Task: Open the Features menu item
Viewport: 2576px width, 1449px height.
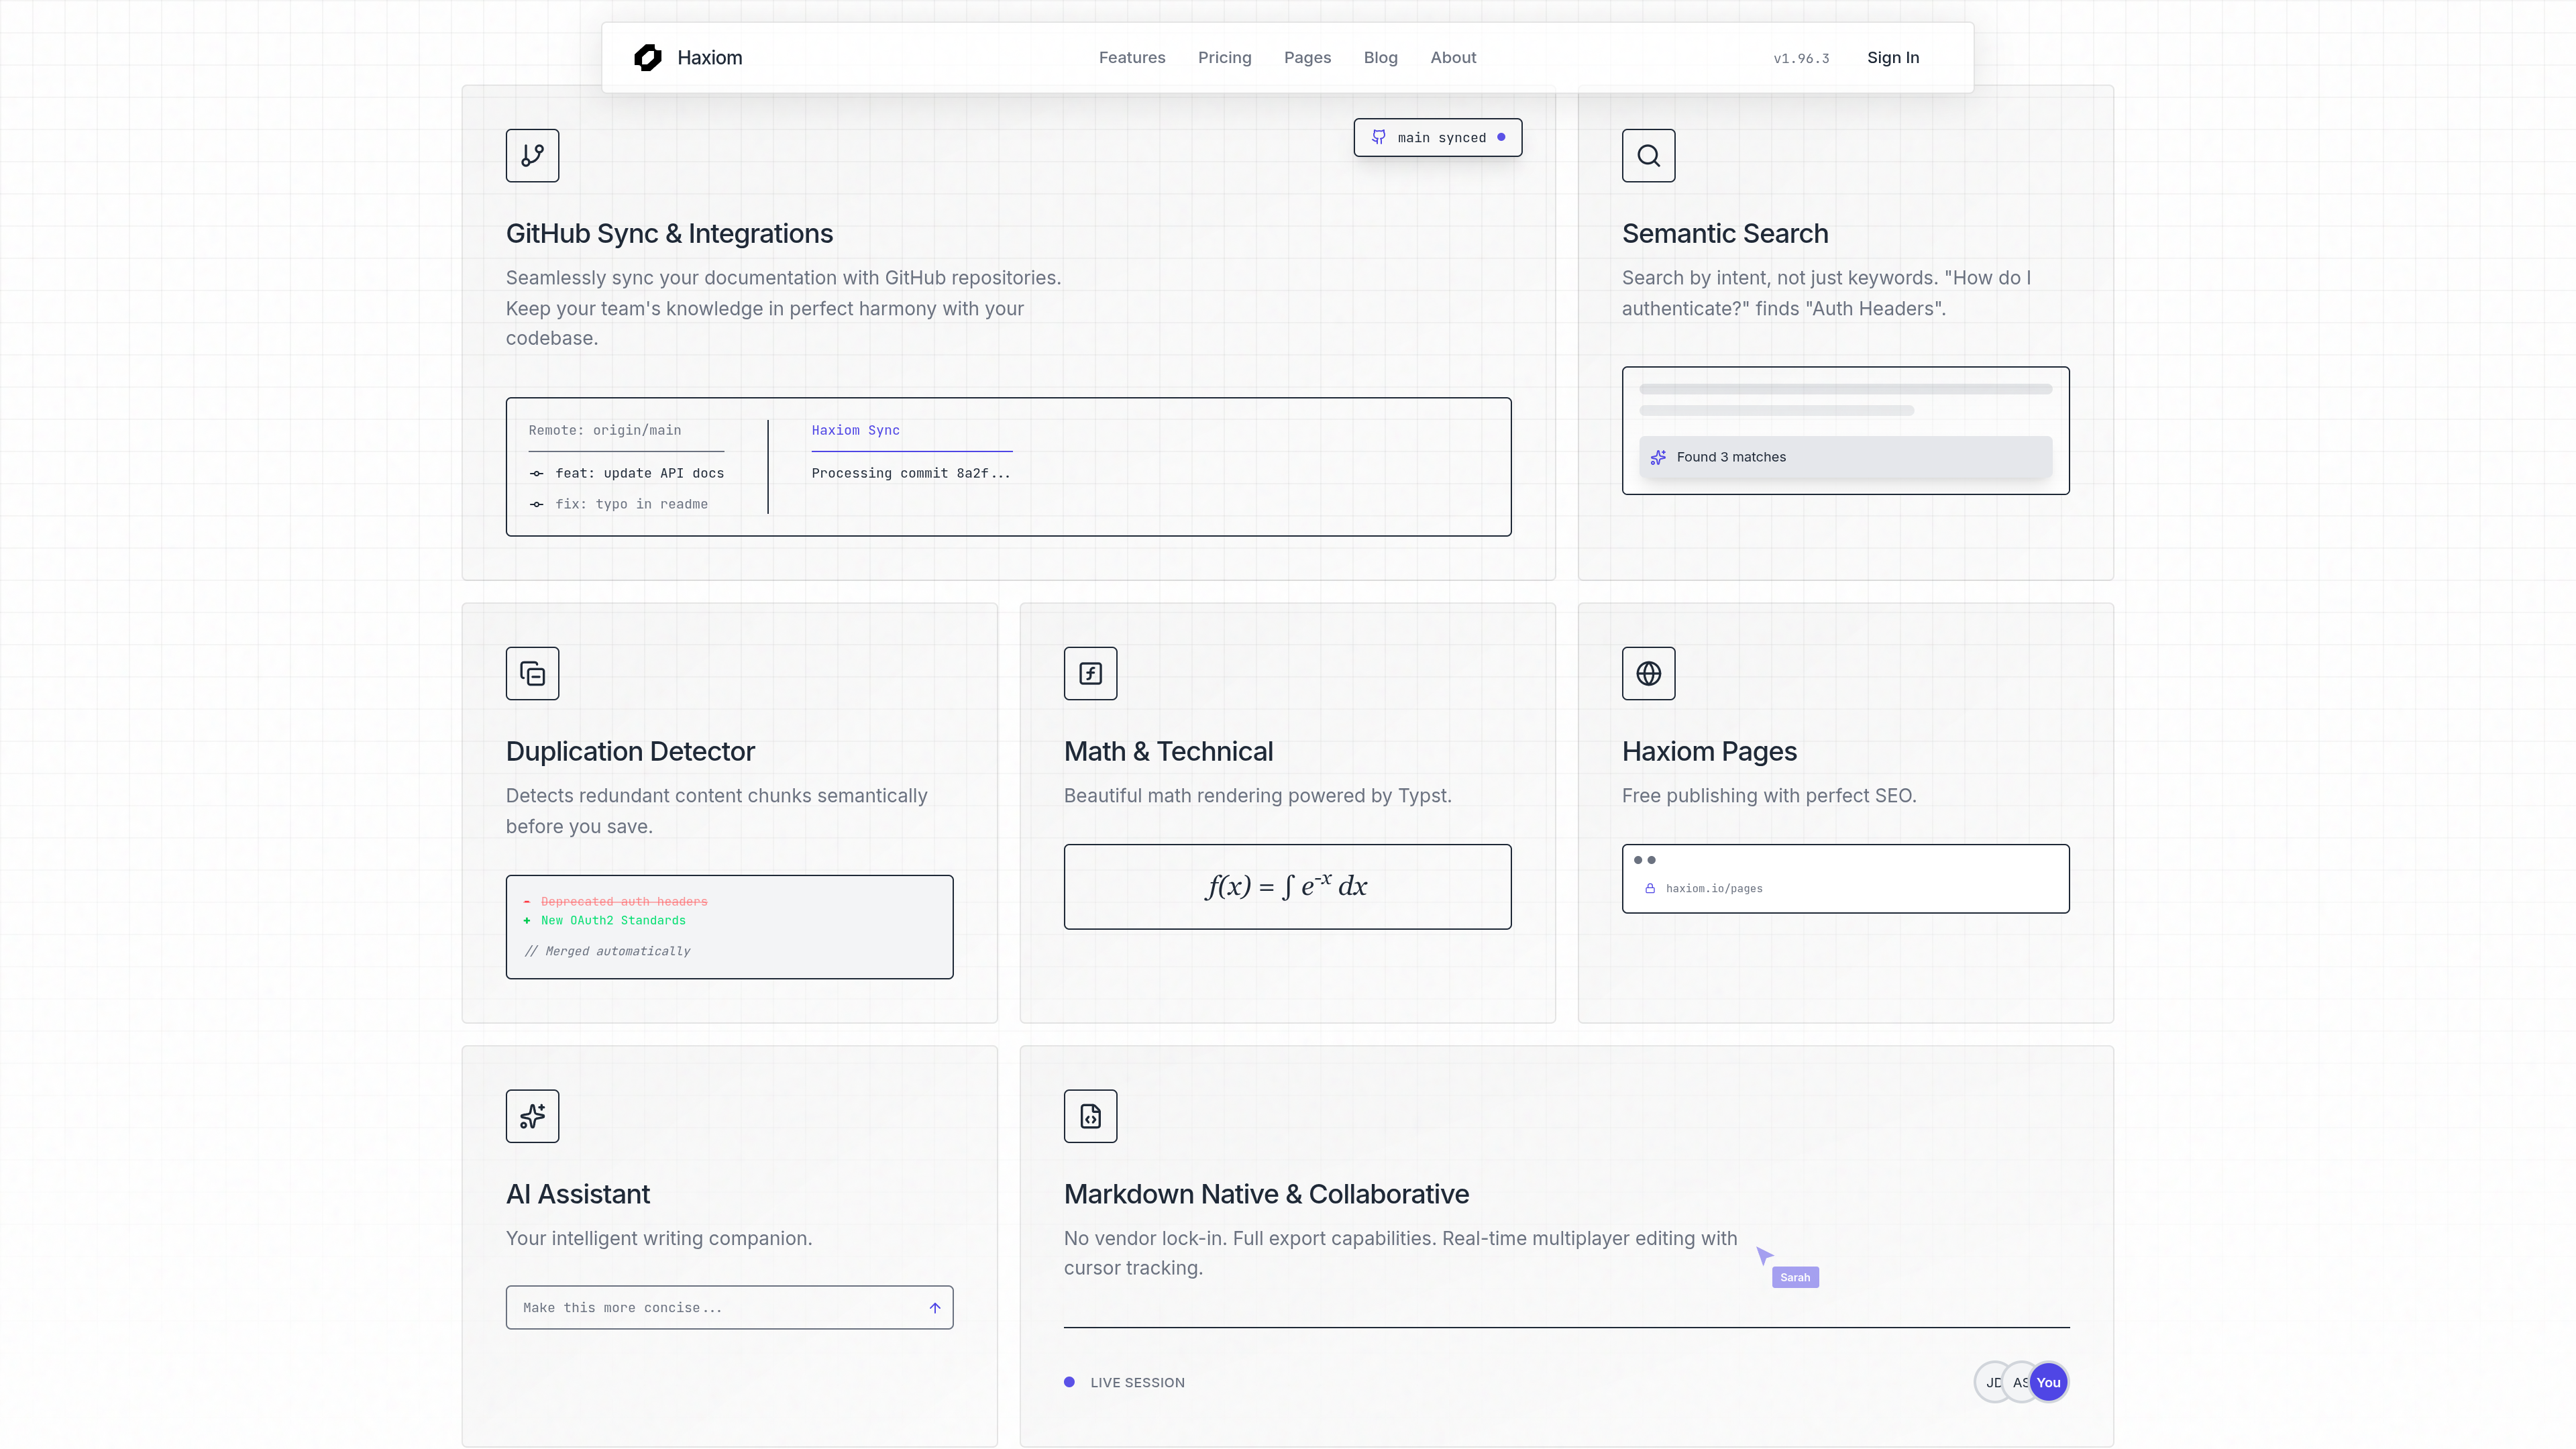Action: tap(1131, 58)
